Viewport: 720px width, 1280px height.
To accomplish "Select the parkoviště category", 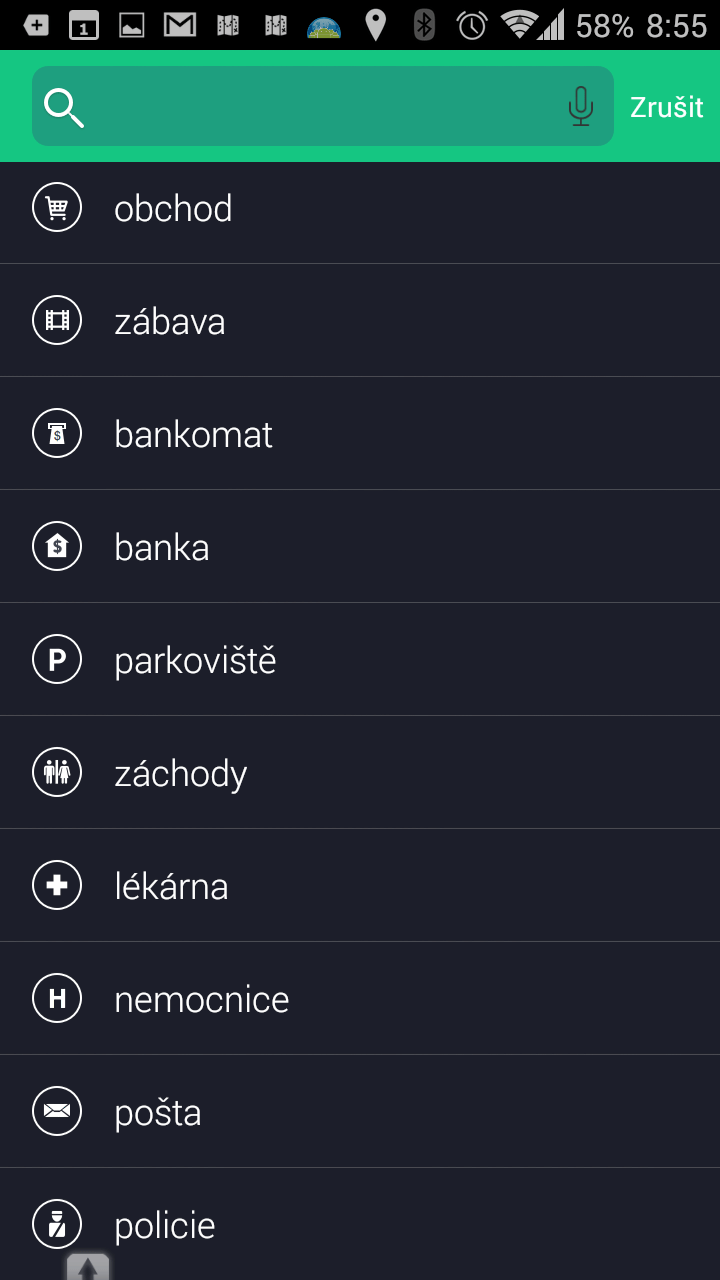I will 360,660.
